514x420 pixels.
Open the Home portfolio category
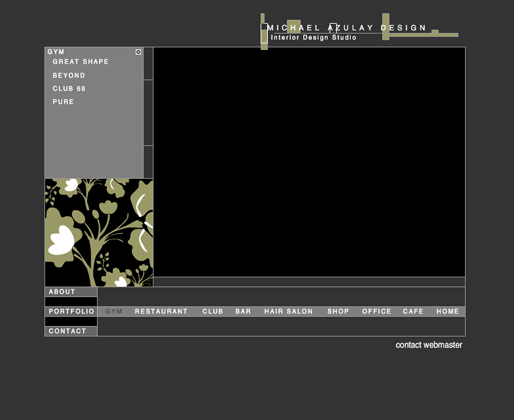pos(448,311)
